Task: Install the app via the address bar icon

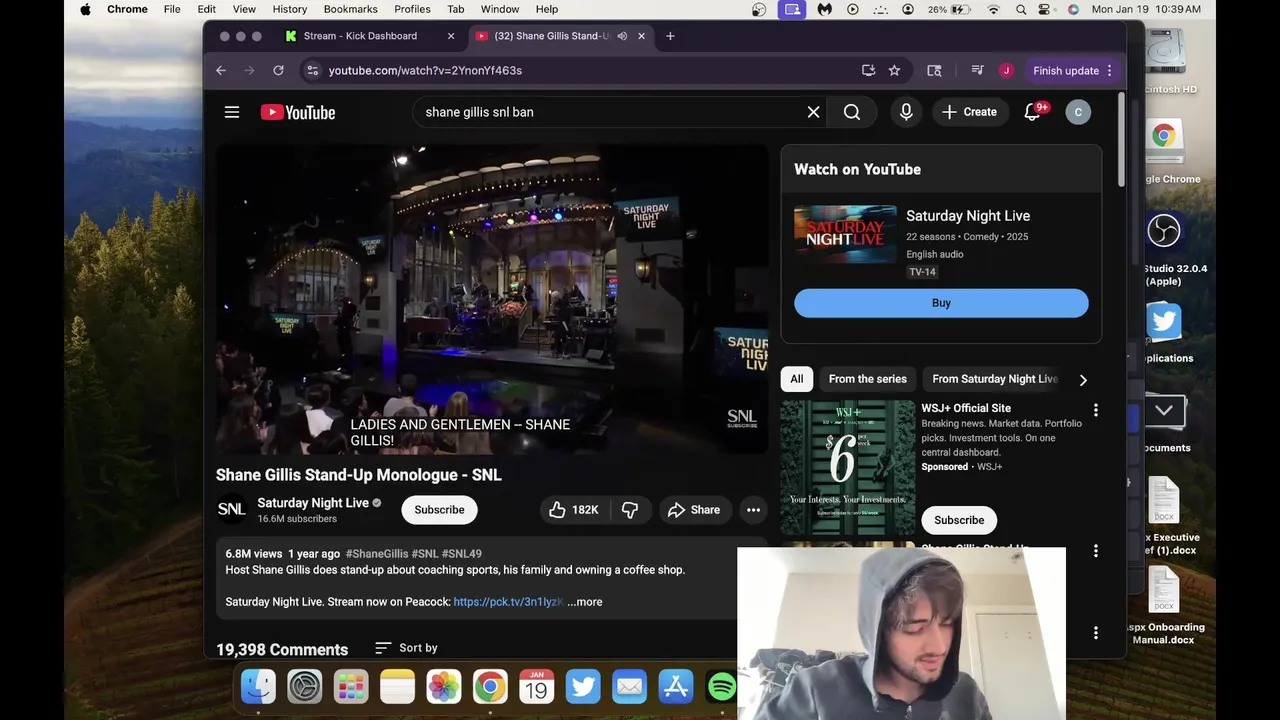Action: click(868, 70)
